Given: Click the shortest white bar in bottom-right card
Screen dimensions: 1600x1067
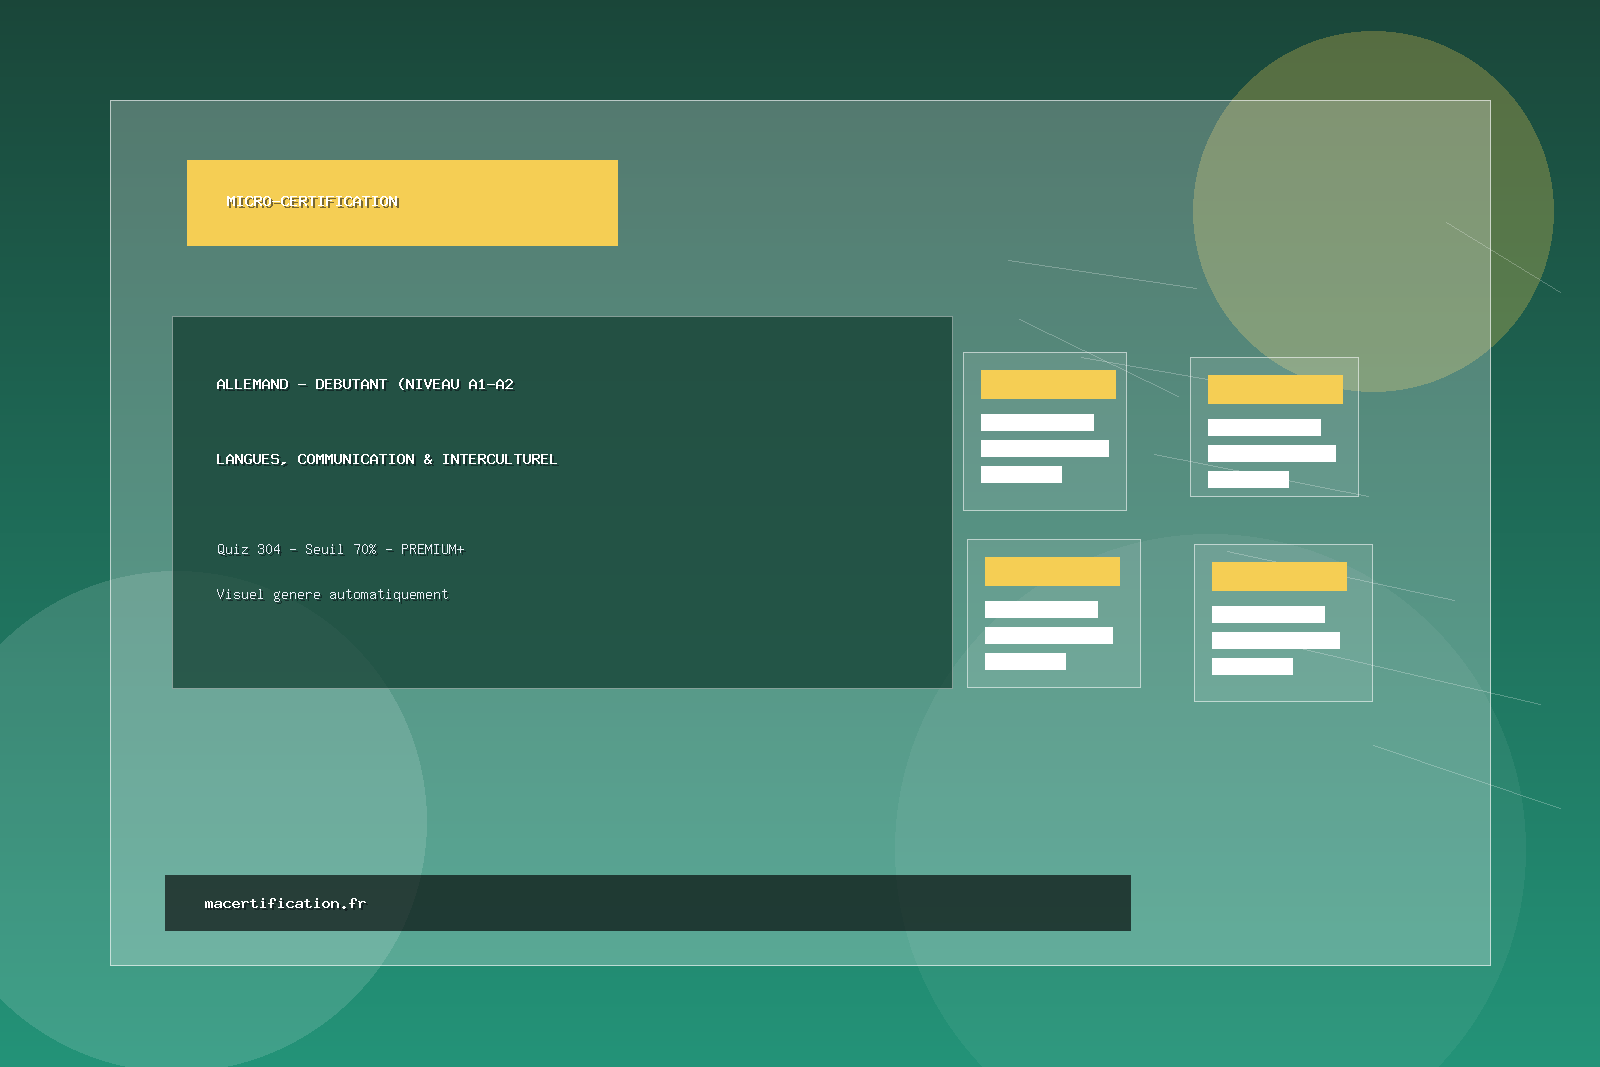Looking at the screenshot, I should coord(1252,666).
